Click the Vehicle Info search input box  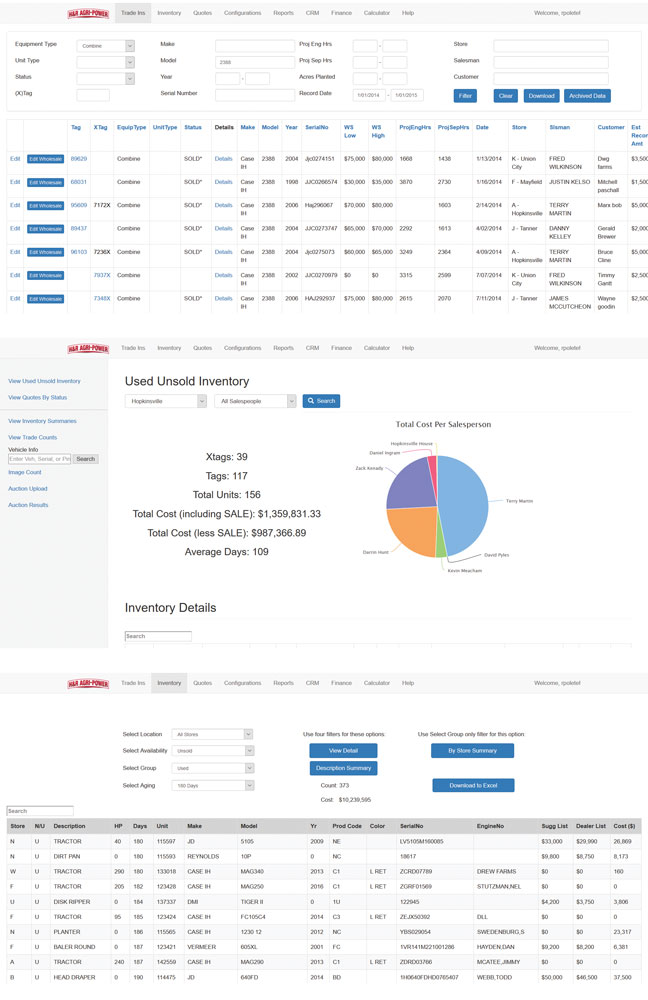tap(39, 459)
